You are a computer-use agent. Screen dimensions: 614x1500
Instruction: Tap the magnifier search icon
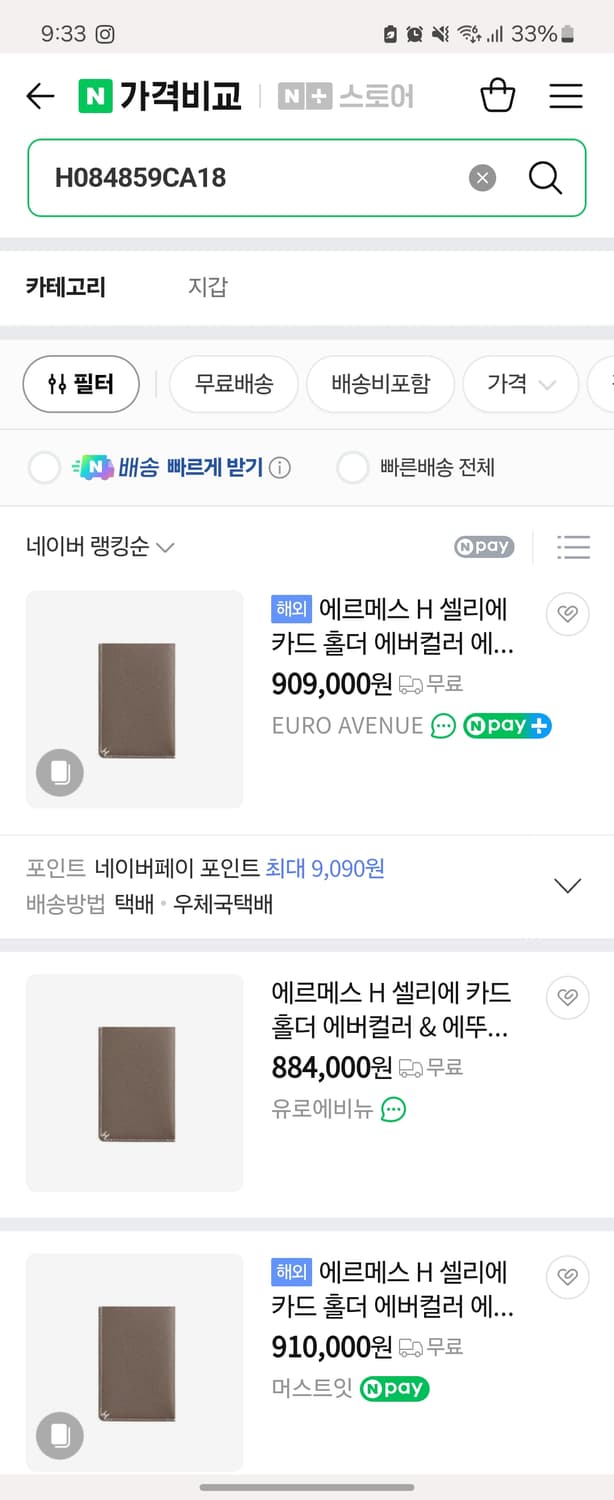tap(545, 178)
